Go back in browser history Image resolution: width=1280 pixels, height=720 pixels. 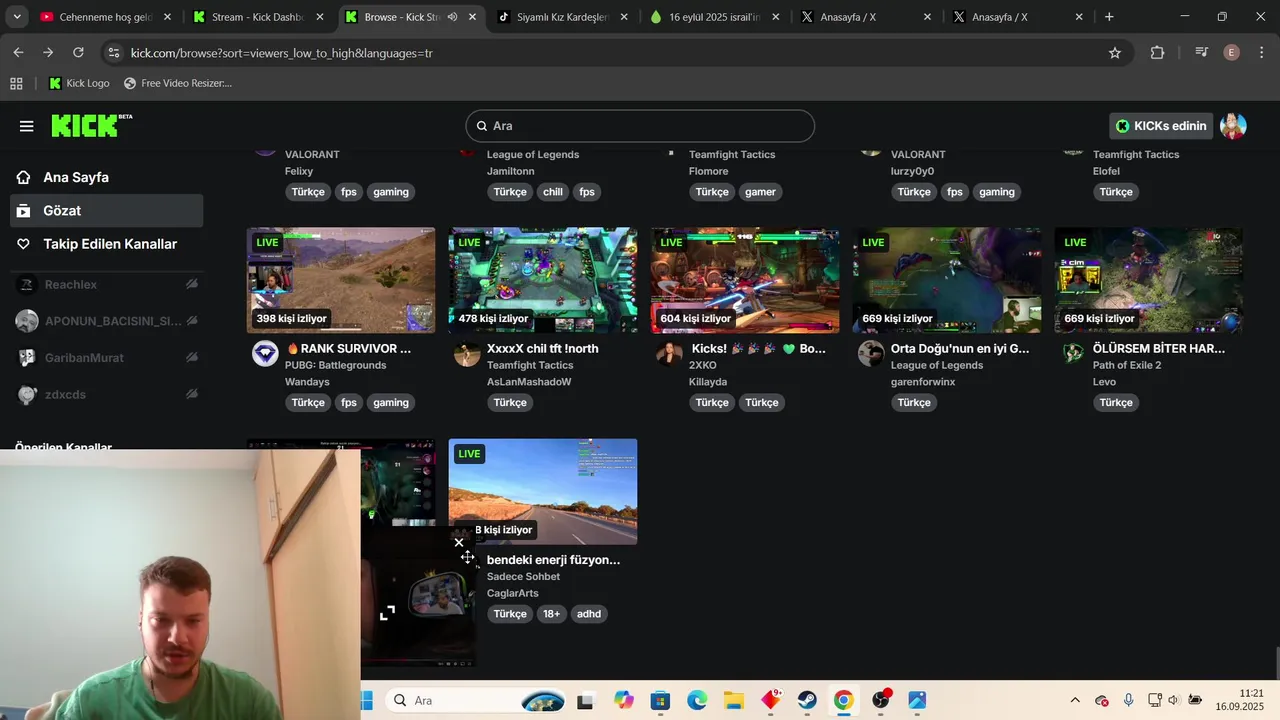click(x=19, y=53)
